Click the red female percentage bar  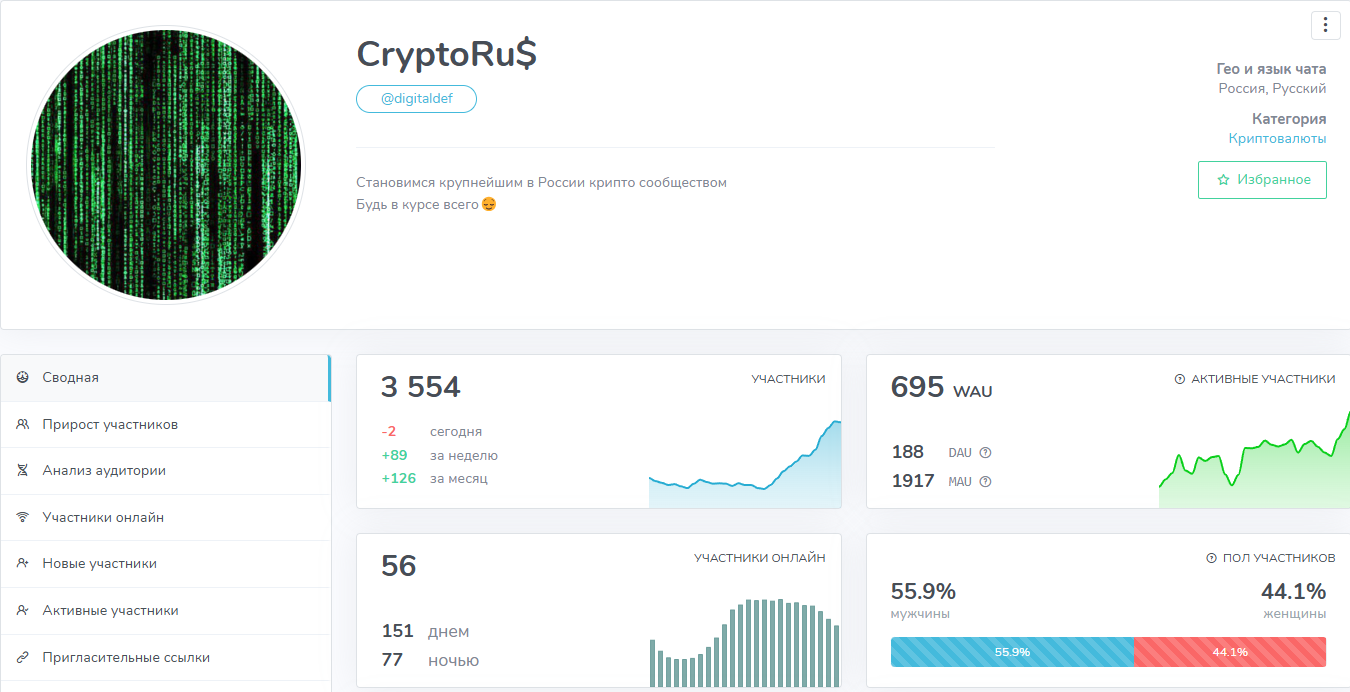coord(1229,652)
